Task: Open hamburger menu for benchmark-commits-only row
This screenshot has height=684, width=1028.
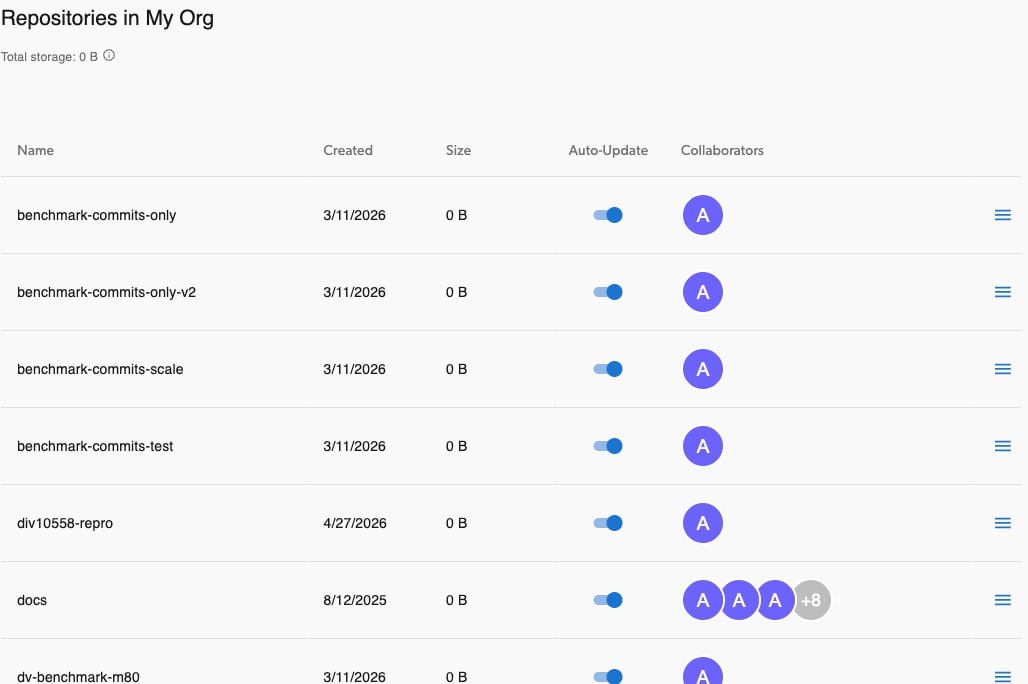Action: click(1002, 215)
